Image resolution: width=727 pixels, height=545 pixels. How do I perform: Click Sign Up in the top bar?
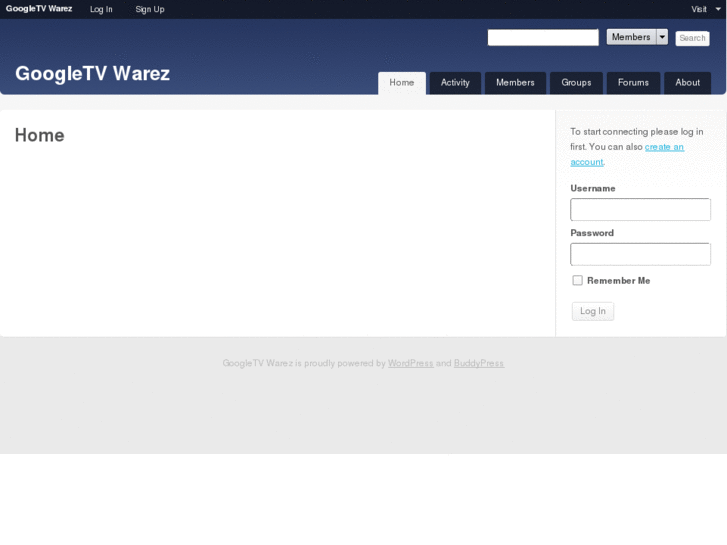[x=150, y=9]
